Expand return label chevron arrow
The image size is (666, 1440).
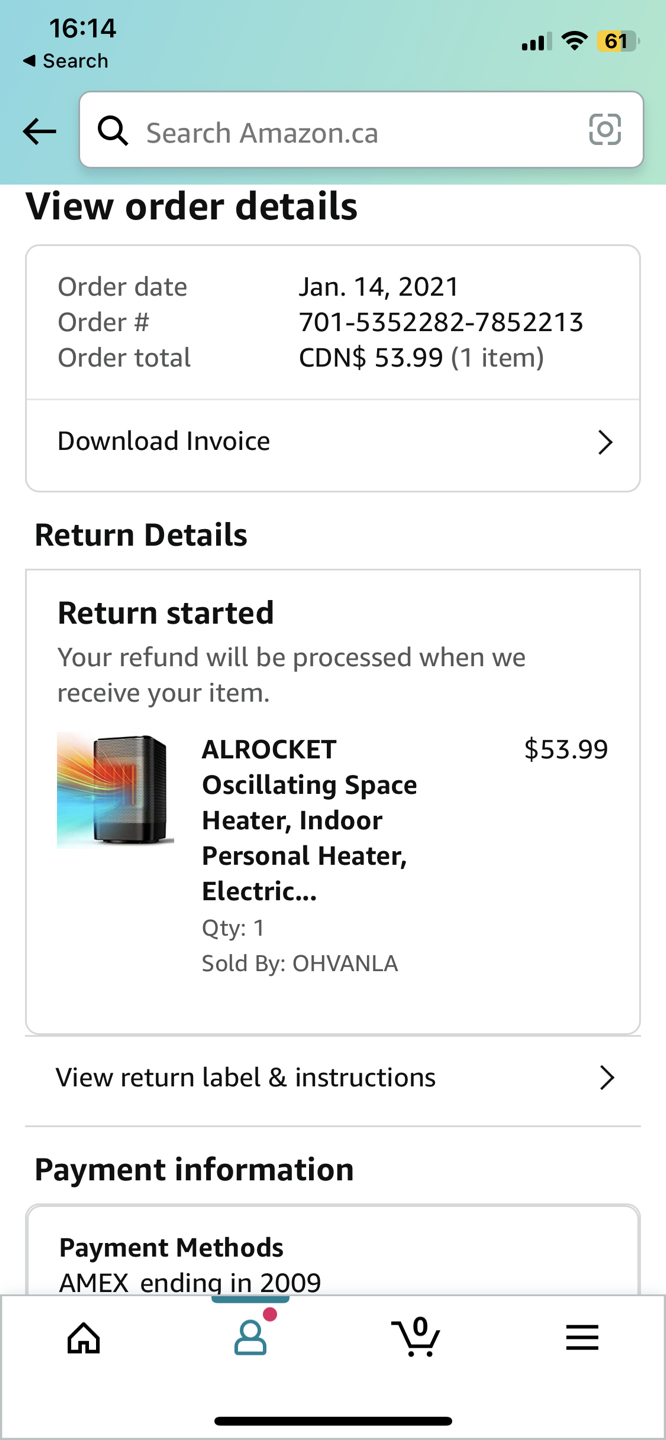coord(606,1077)
